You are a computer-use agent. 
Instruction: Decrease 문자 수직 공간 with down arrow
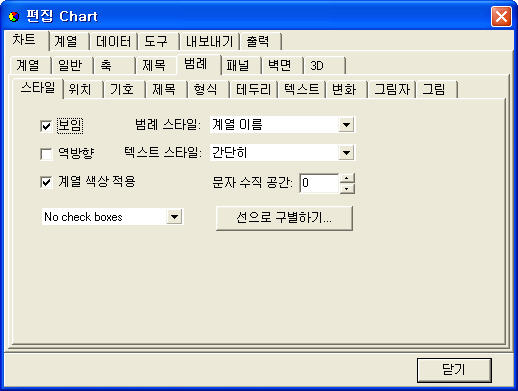[x=347, y=189]
